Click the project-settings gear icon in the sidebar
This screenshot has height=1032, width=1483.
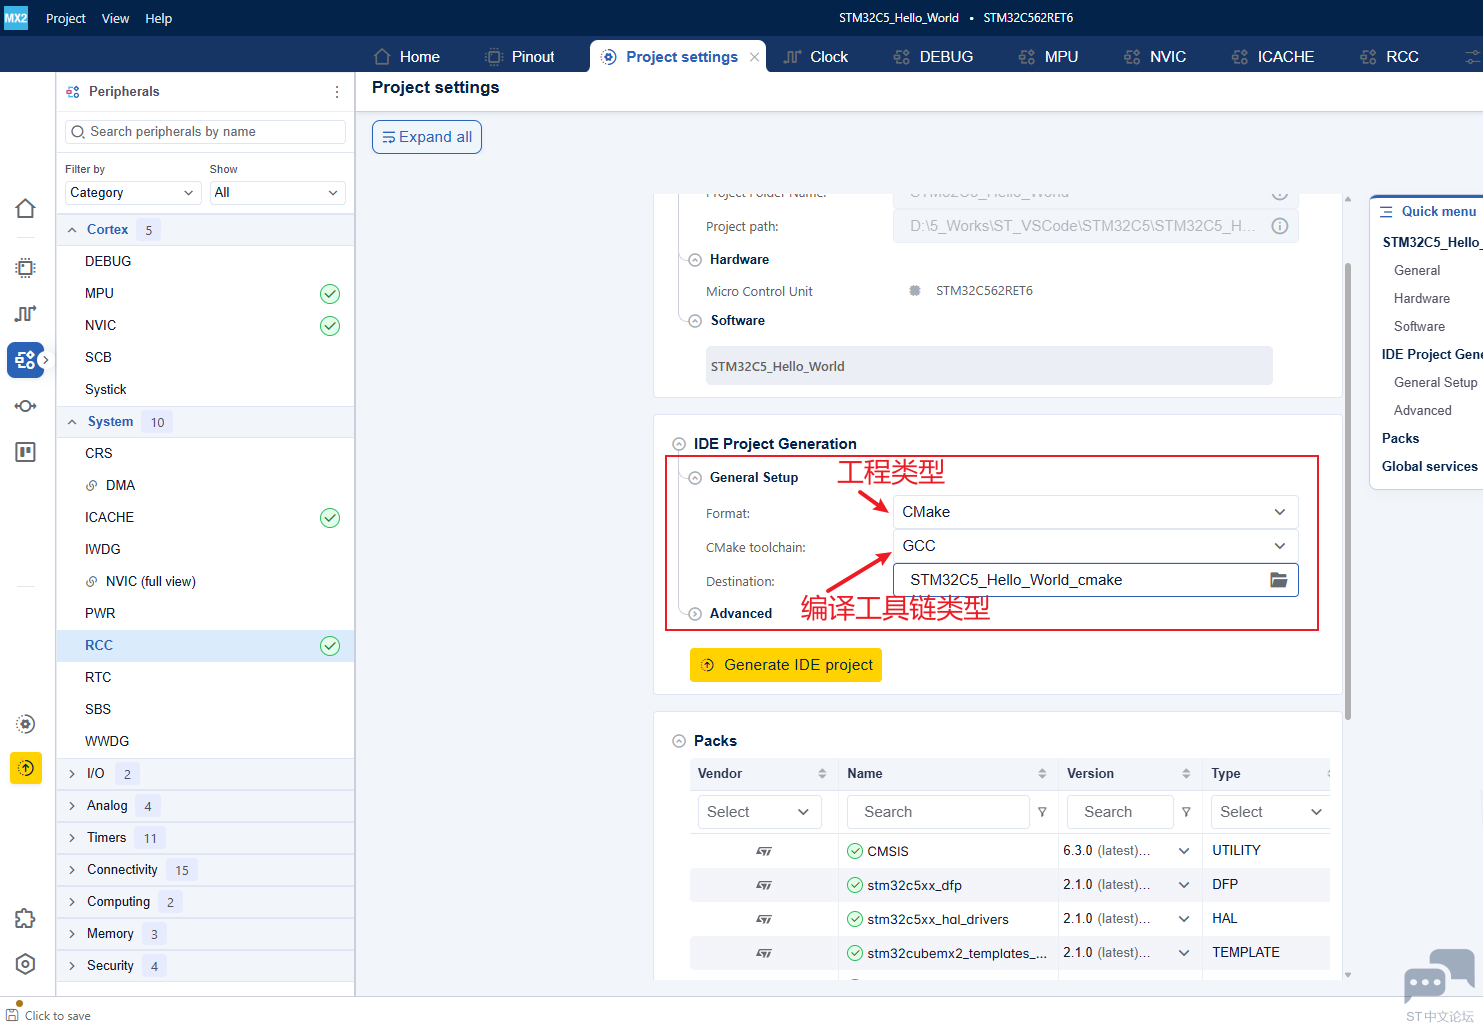click(26, 724)
